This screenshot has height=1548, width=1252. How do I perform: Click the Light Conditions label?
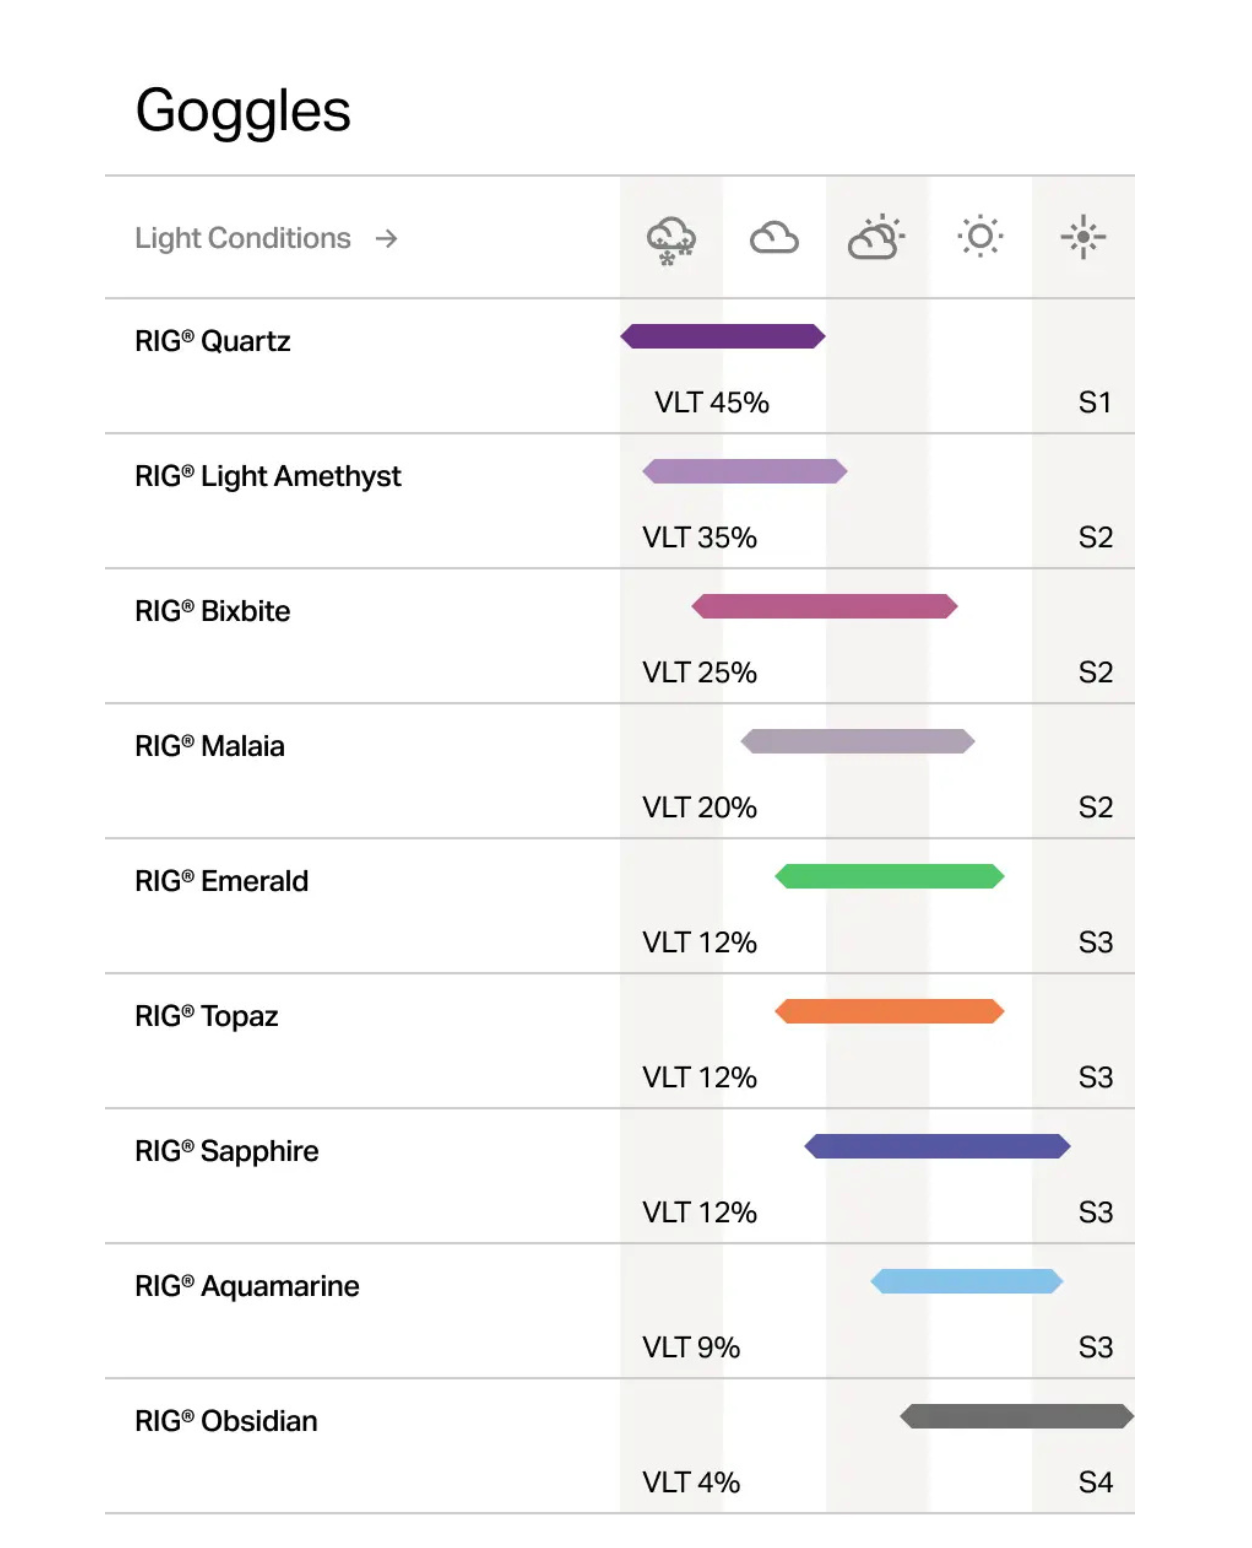coord(243,239)
